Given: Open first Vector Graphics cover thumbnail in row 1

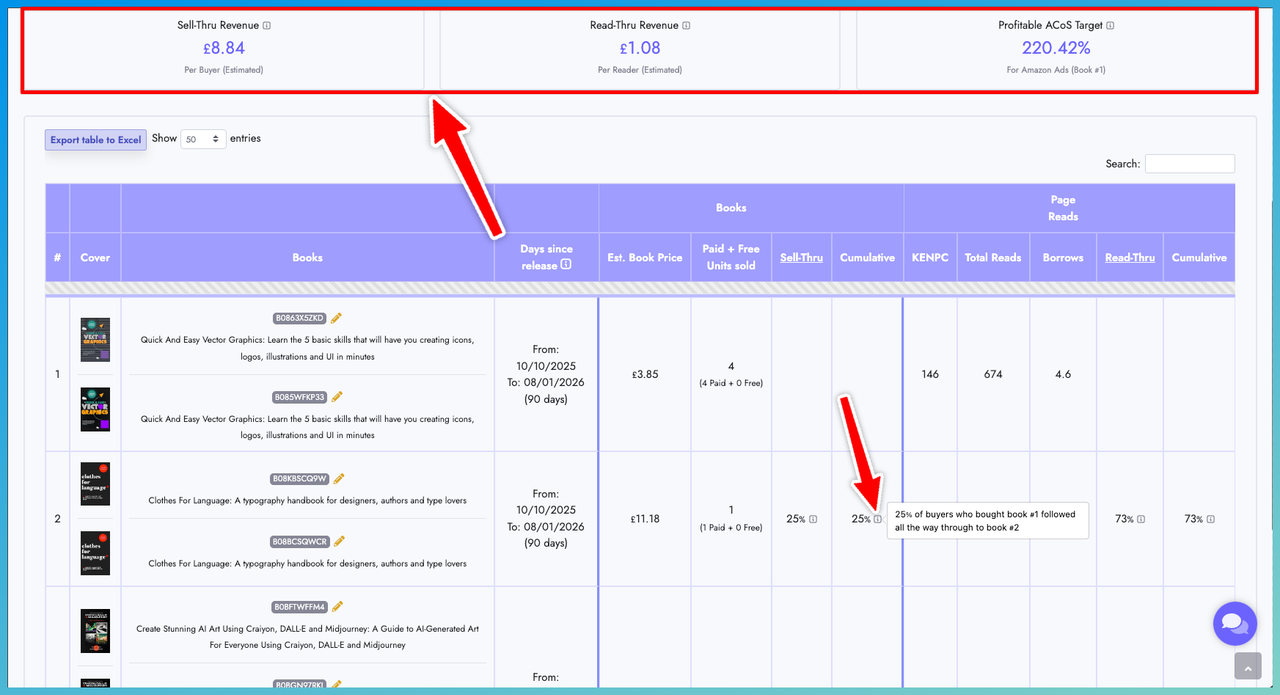Looking at the screenshot, I should [x=95, y=339].
